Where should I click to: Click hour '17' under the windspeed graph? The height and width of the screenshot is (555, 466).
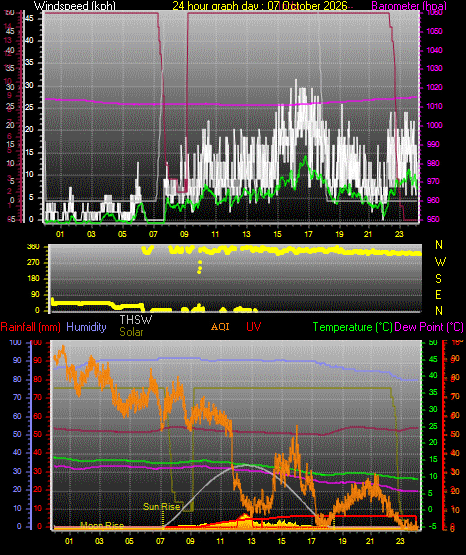click(309, 234)
